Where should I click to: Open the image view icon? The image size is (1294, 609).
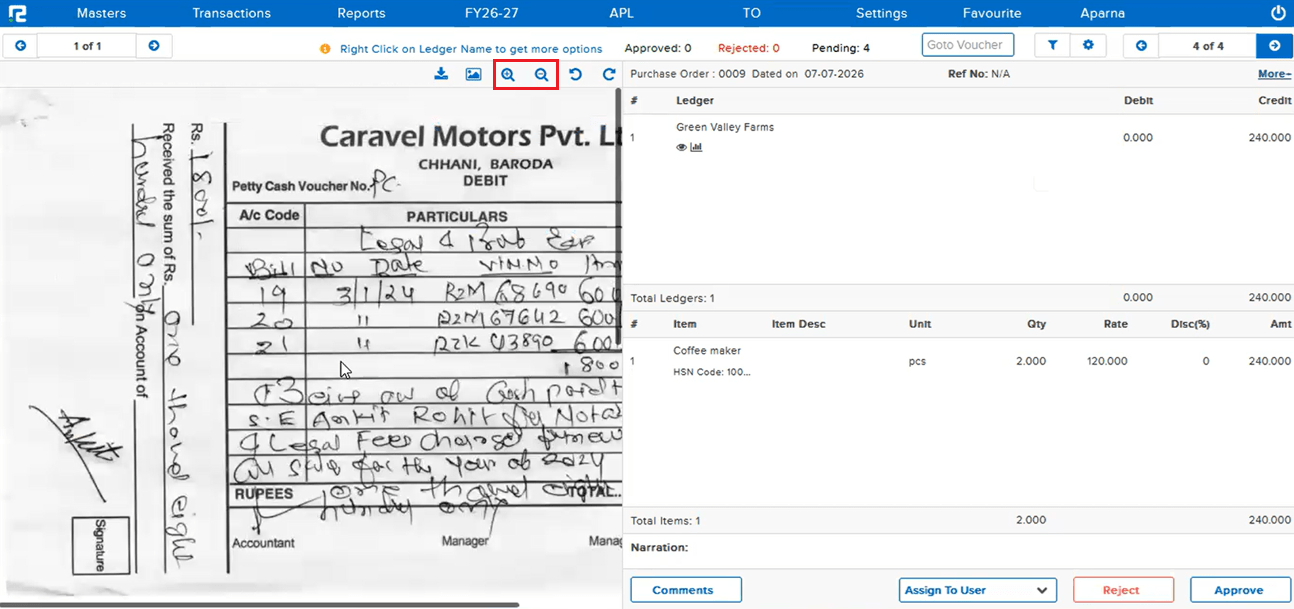coord(474,75)
